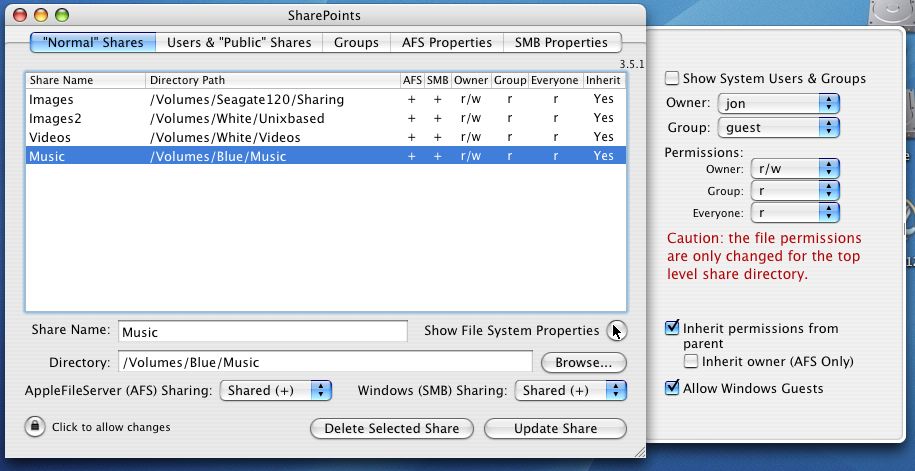Click the Browse... button
915x471 pixels.
point(584,362)
